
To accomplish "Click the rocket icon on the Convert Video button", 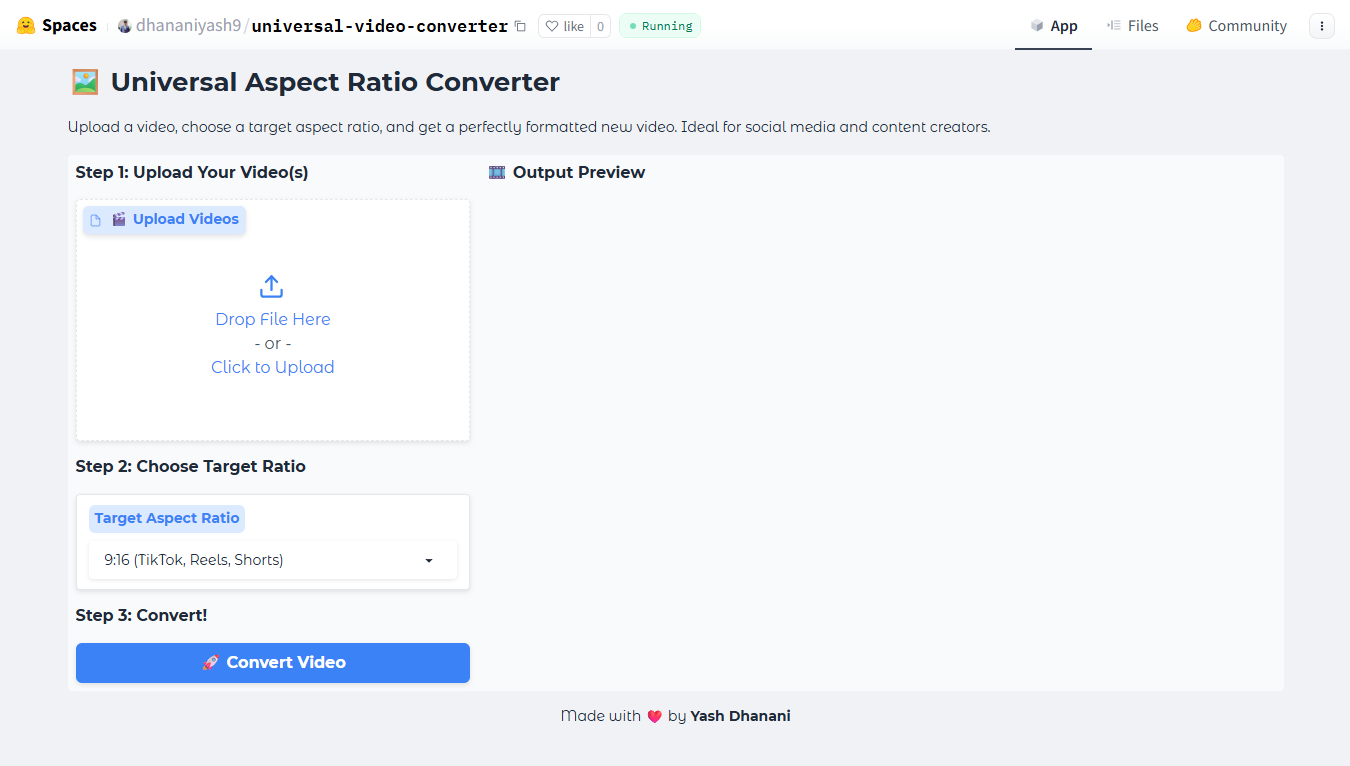I will click(211, 662).
